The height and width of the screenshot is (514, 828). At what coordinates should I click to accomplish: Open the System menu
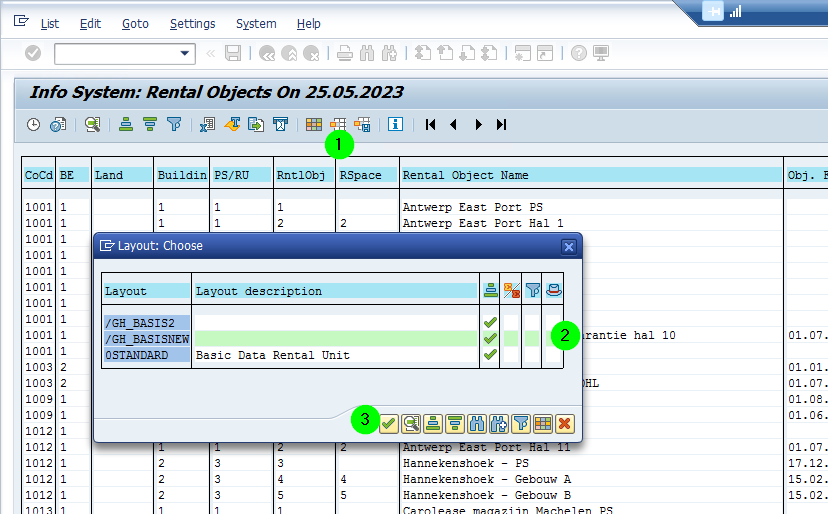click(x=256, y=24)
